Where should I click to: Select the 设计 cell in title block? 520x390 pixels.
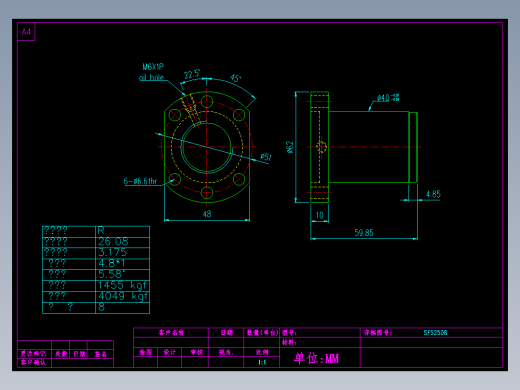point(169,352)
